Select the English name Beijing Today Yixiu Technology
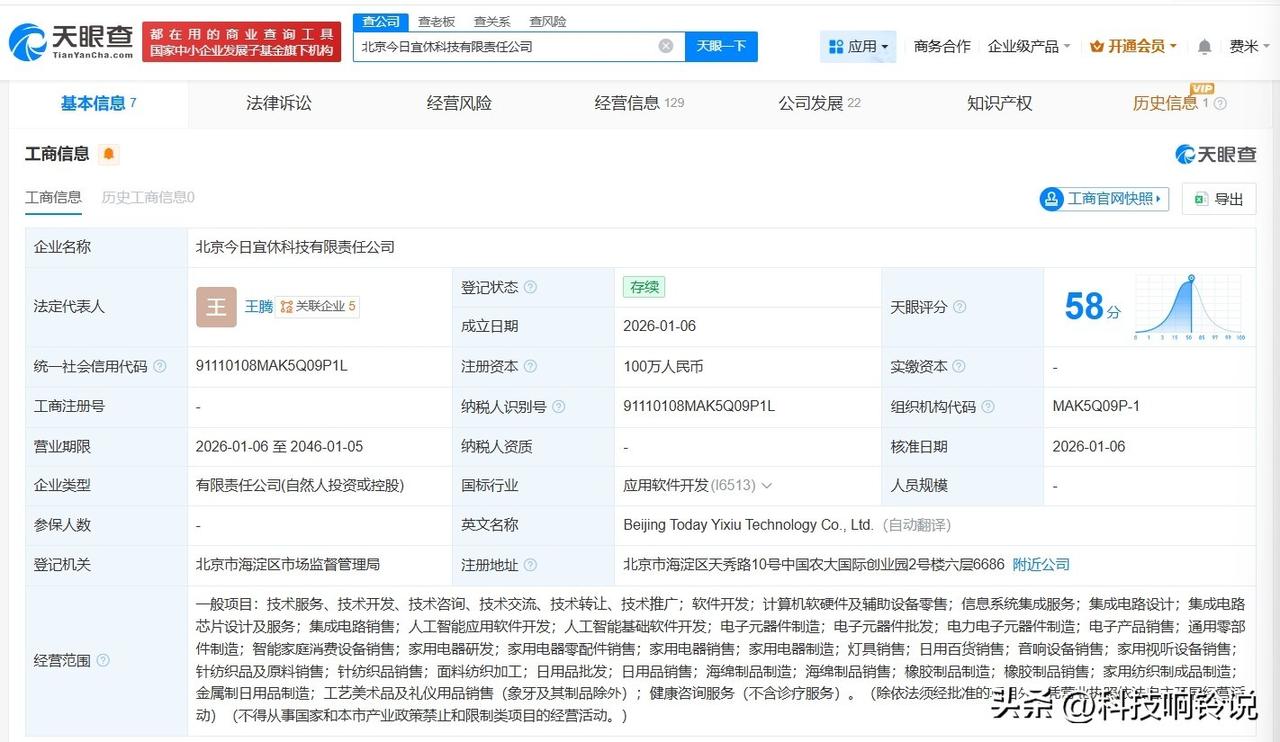Image resolution: width=1280 pixels, height=742 pixels. click(748, 525)
